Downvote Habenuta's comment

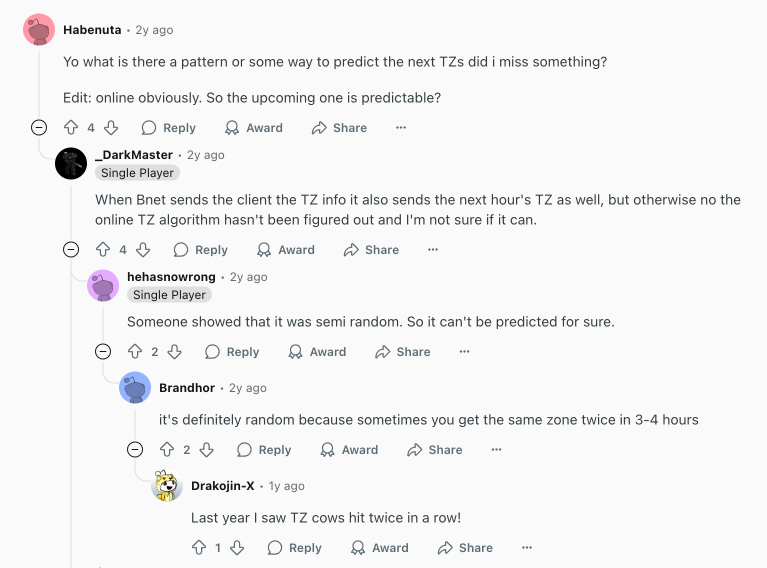tap(111, 128)
